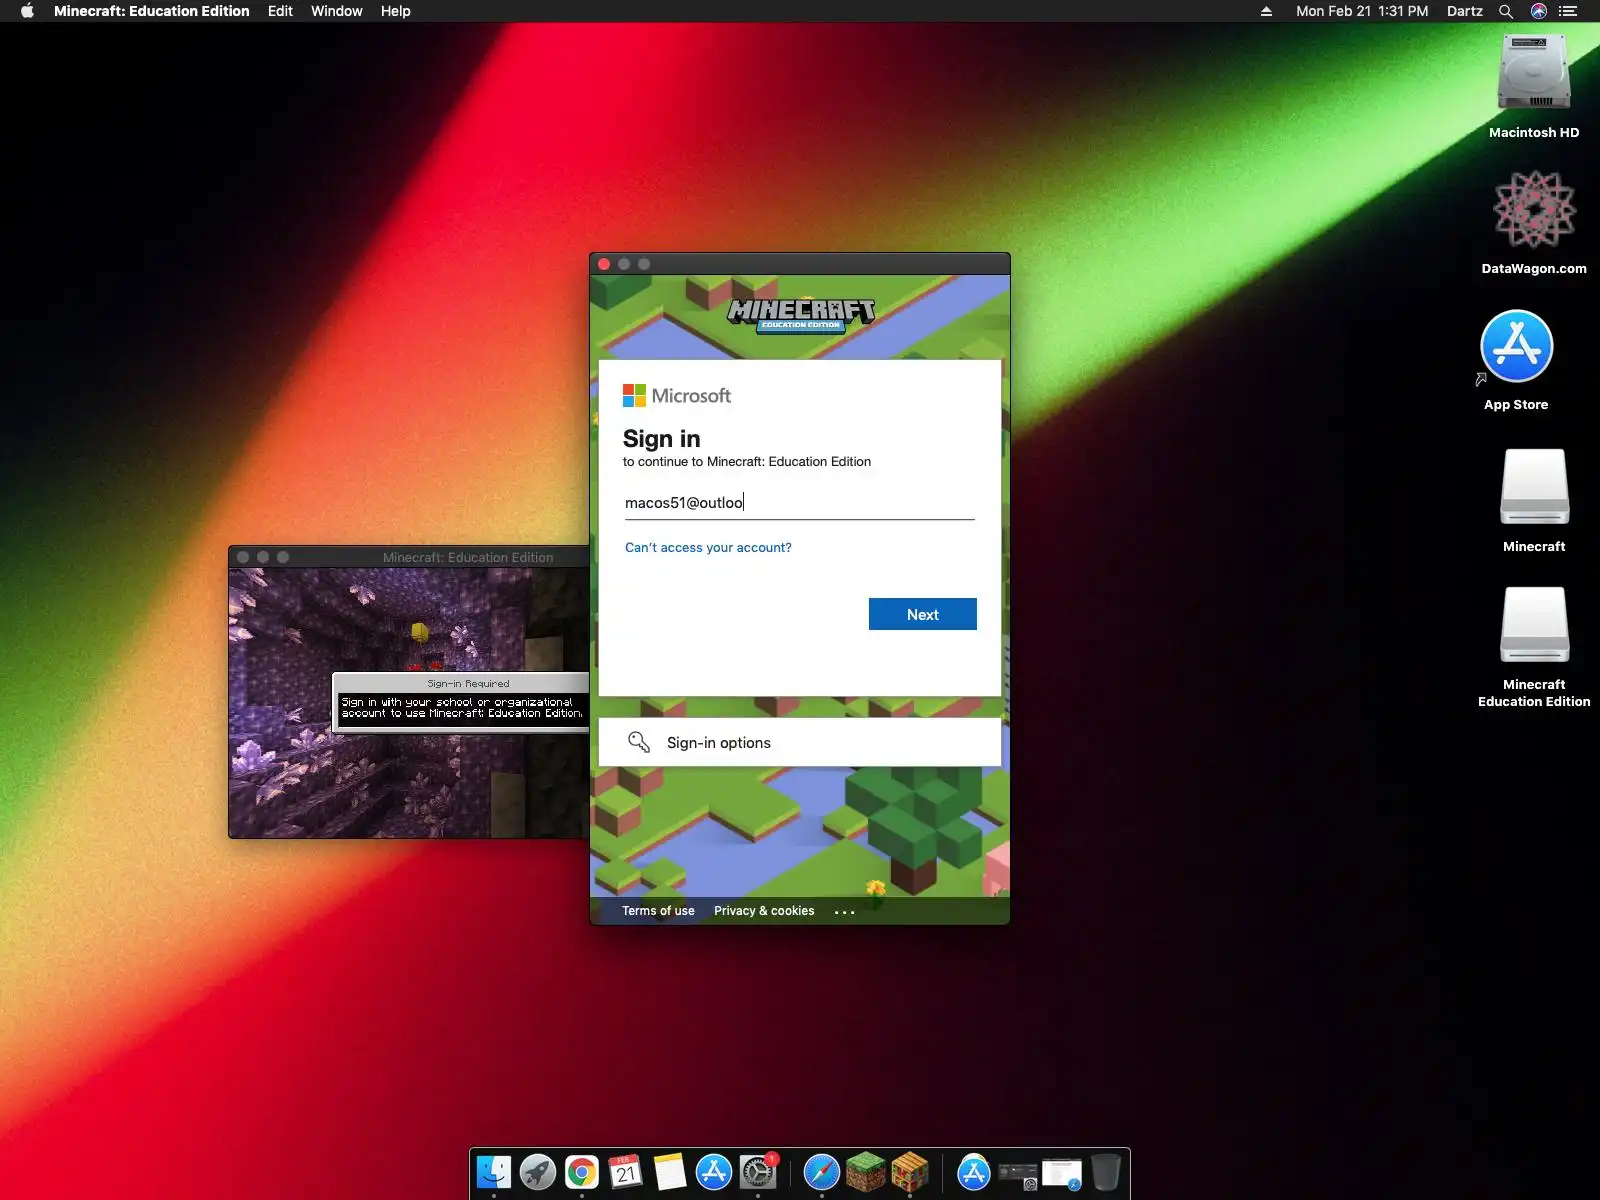
Task: Close the Microsoft sign-in window
Action: coord(604,264)
